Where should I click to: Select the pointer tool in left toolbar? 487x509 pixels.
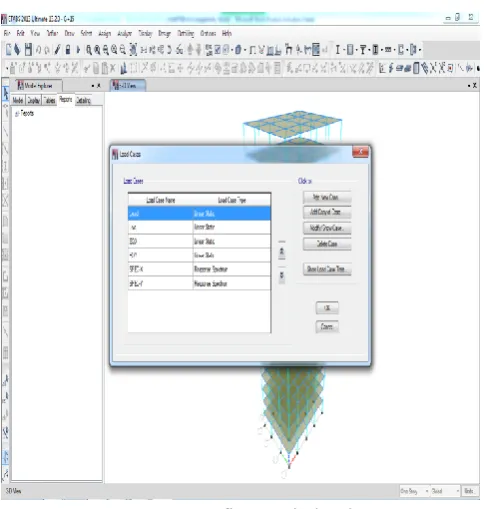coord(6,93)
